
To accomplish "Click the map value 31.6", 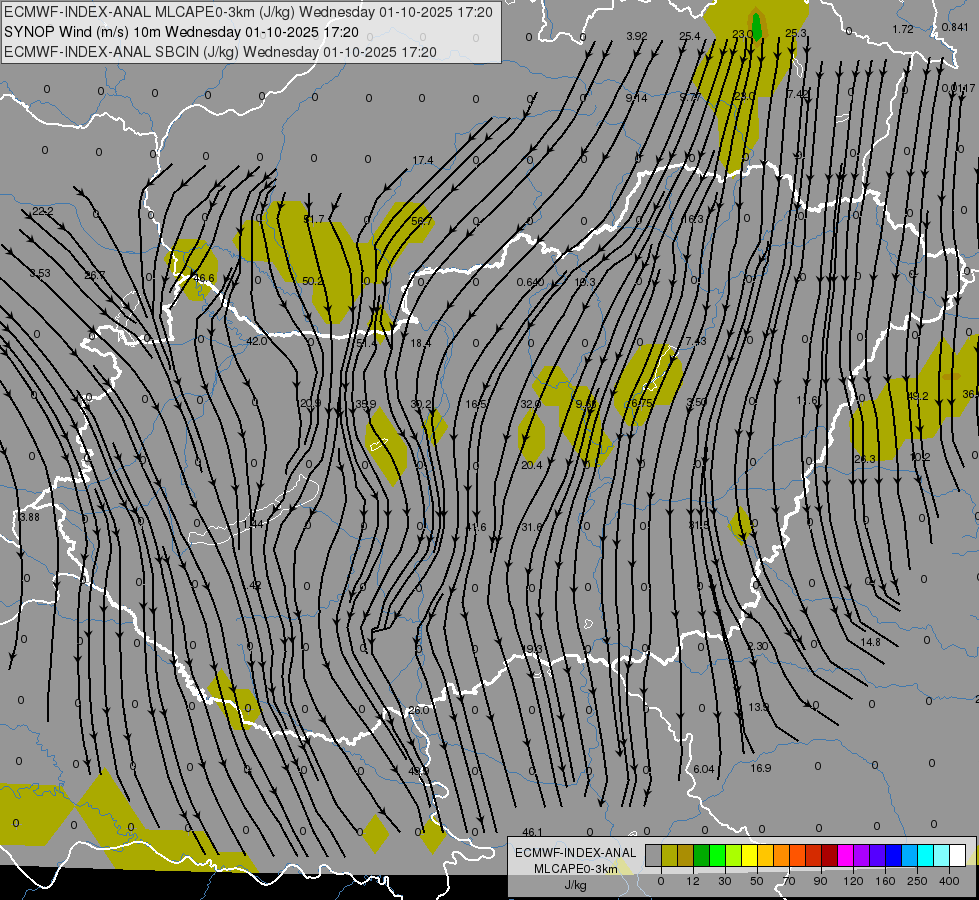I will point(531,527).
